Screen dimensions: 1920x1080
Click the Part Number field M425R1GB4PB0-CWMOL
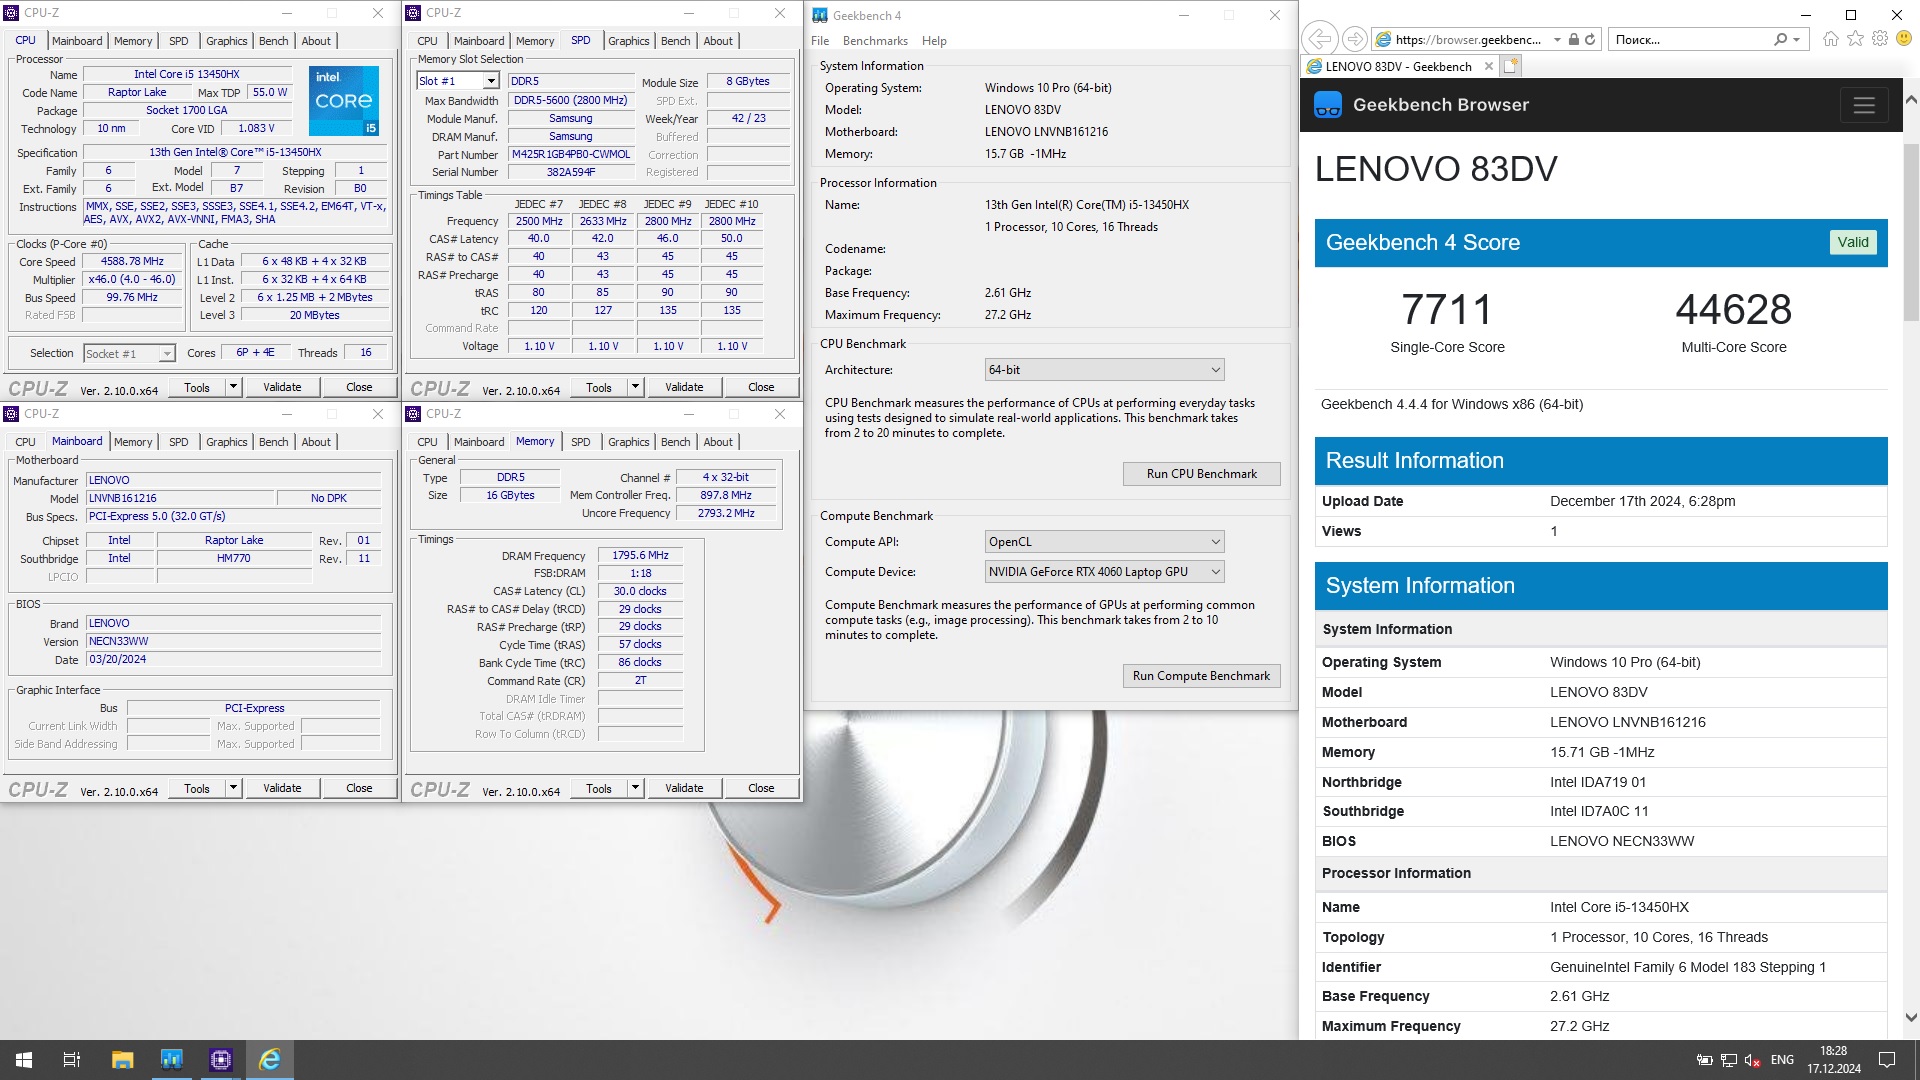point(571,155)
